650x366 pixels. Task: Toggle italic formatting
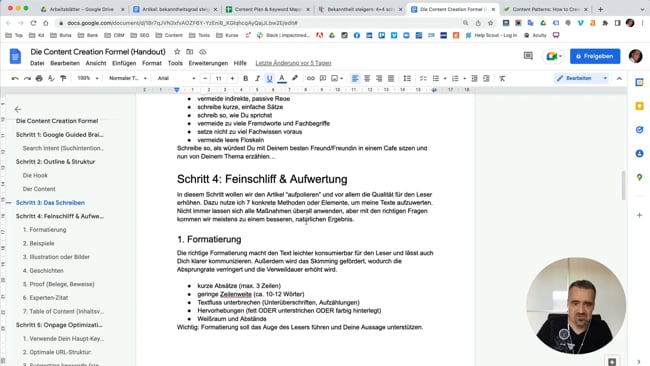257,78
